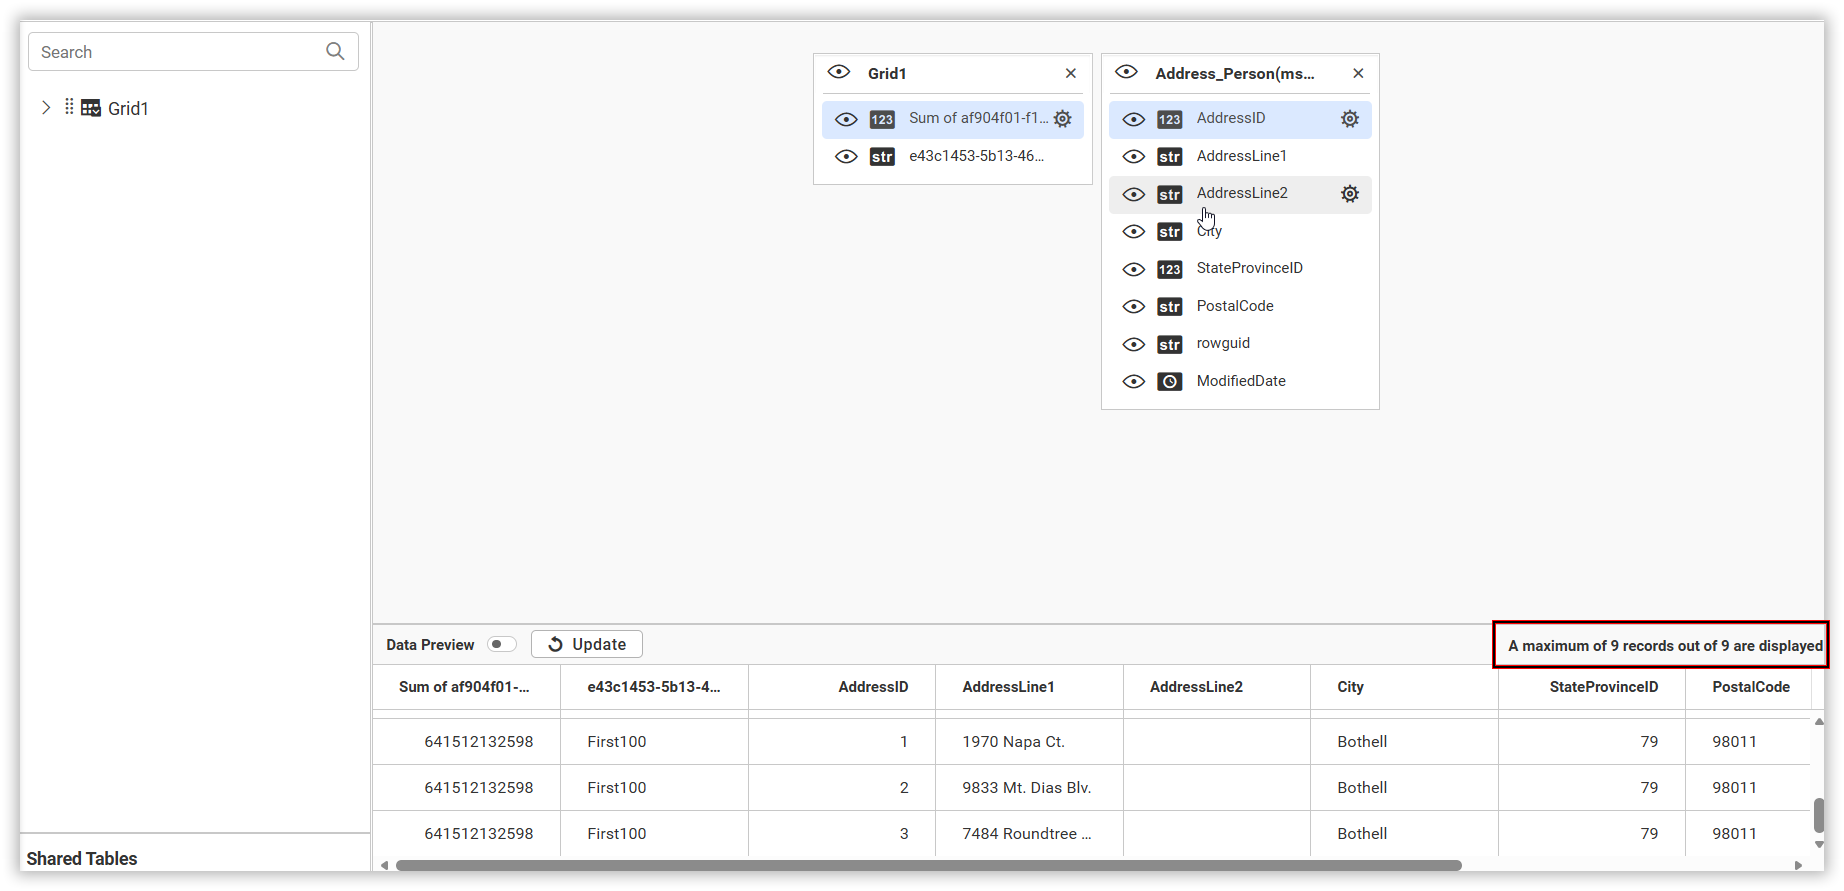Click the AddressID column header in preview
This screenshot has width=1844, height=891.
point(842,687)
